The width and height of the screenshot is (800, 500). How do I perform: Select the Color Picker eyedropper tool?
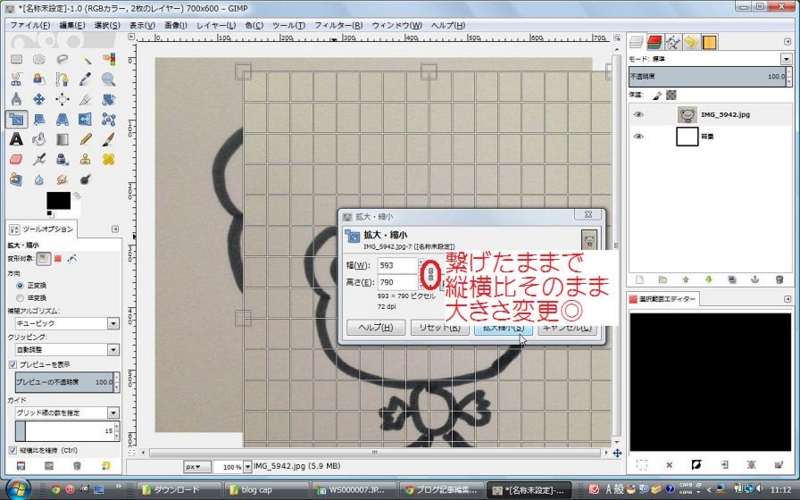(x=85, y=79)
